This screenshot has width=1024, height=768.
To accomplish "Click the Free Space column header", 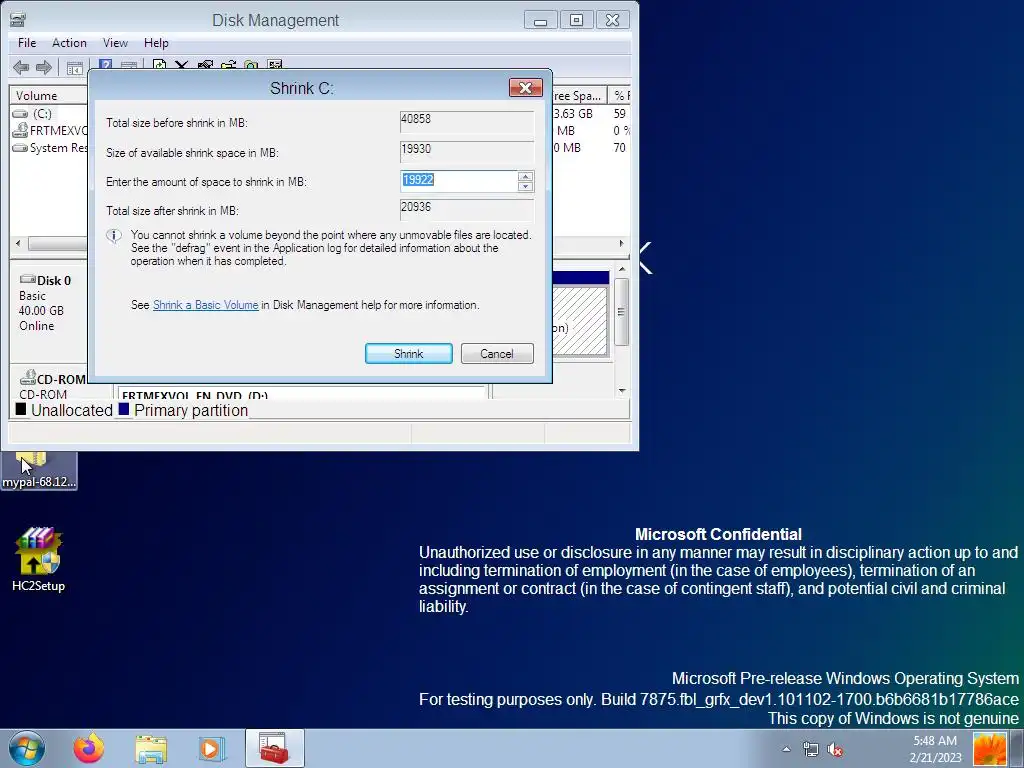I will [x=579, y=95].
